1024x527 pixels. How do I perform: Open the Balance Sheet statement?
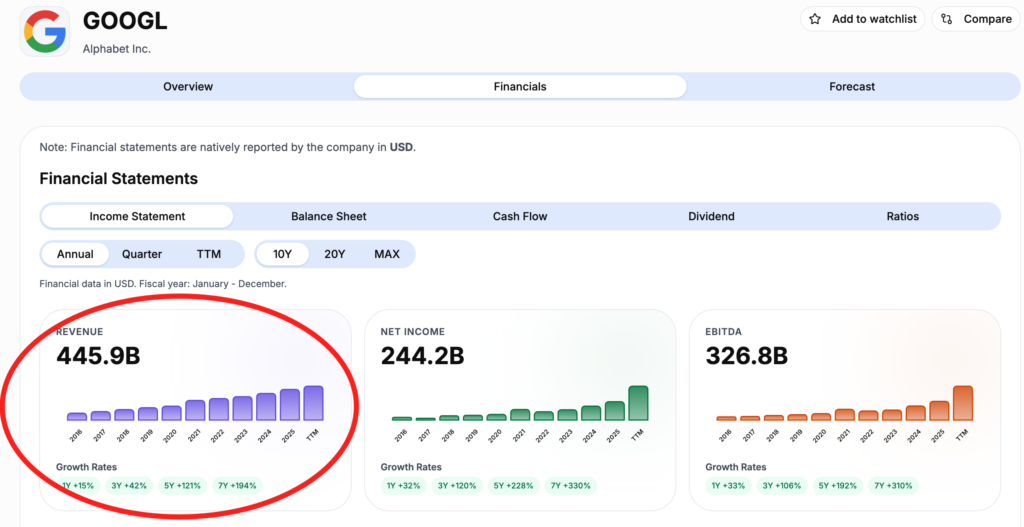pos(328,216)
